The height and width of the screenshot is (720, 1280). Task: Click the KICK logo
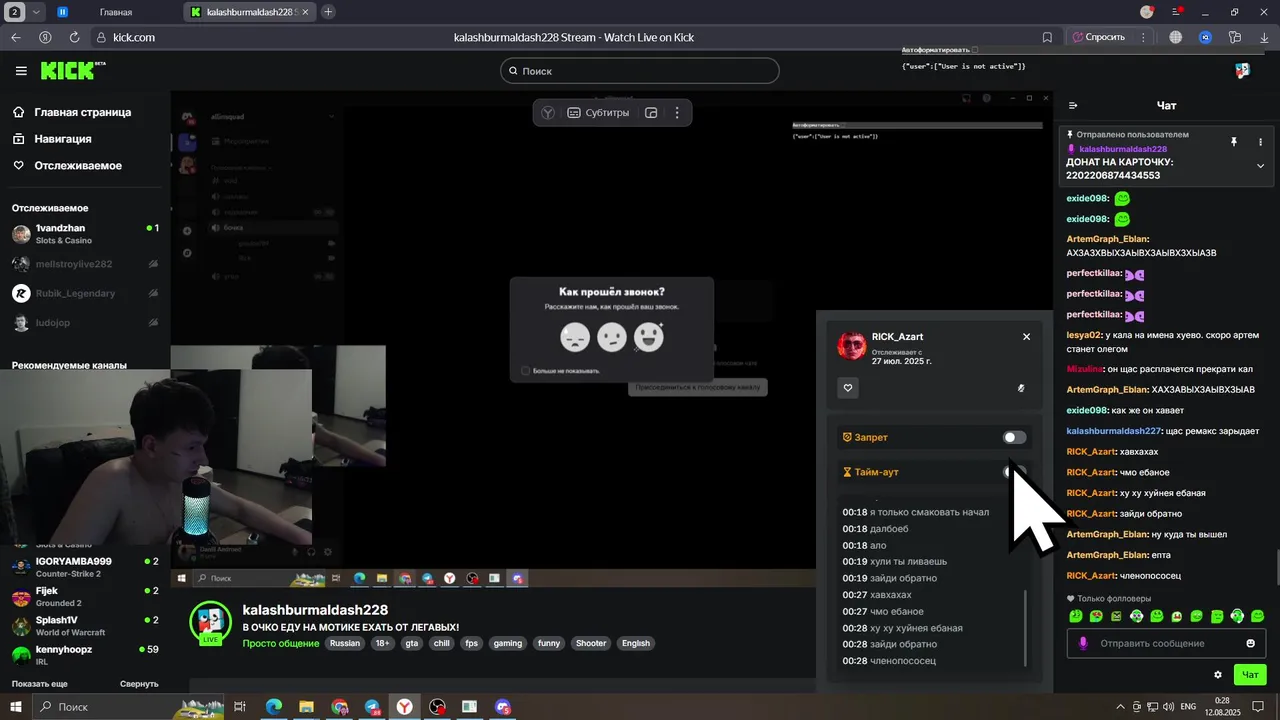point(72,71)
